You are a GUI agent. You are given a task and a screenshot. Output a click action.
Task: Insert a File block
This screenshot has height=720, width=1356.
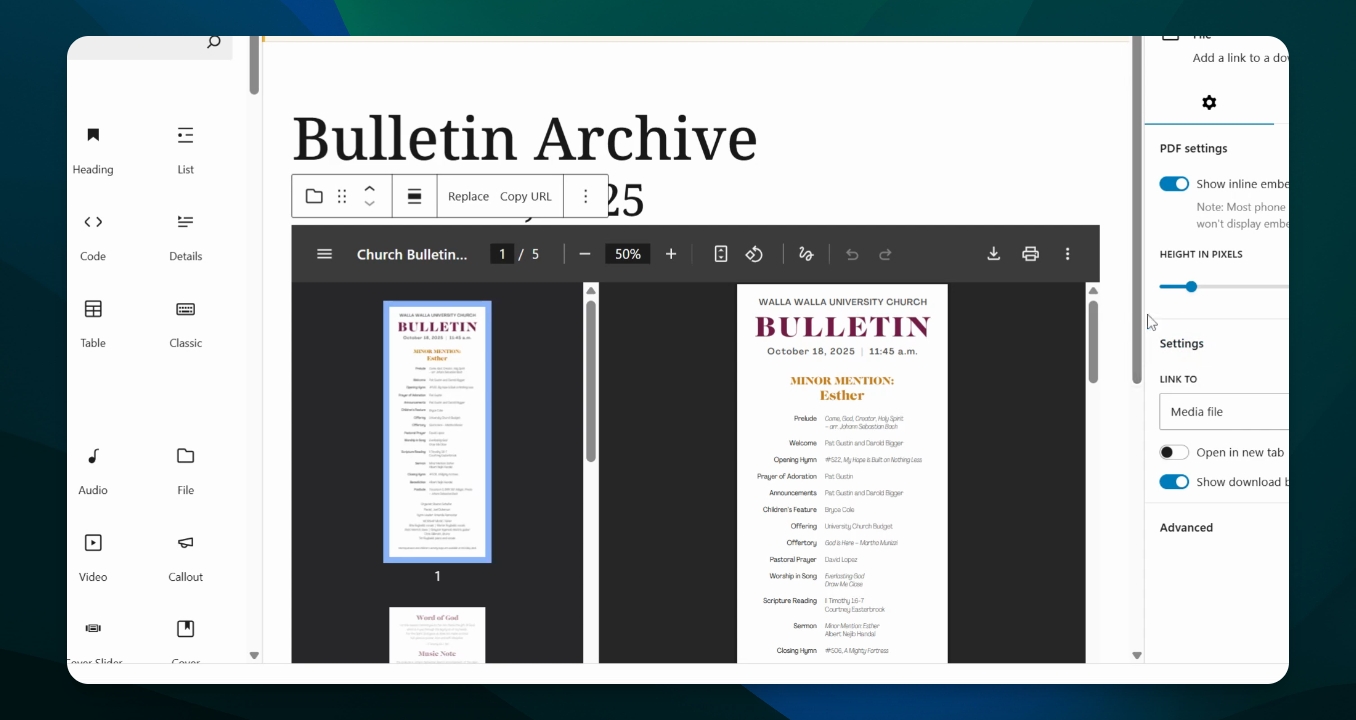[x=185, y=472]
